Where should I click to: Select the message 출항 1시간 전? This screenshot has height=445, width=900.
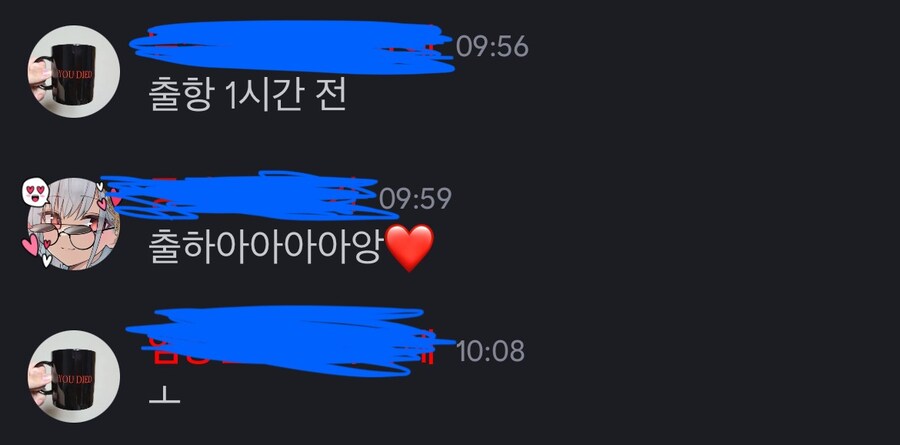(x=247, y=96)
